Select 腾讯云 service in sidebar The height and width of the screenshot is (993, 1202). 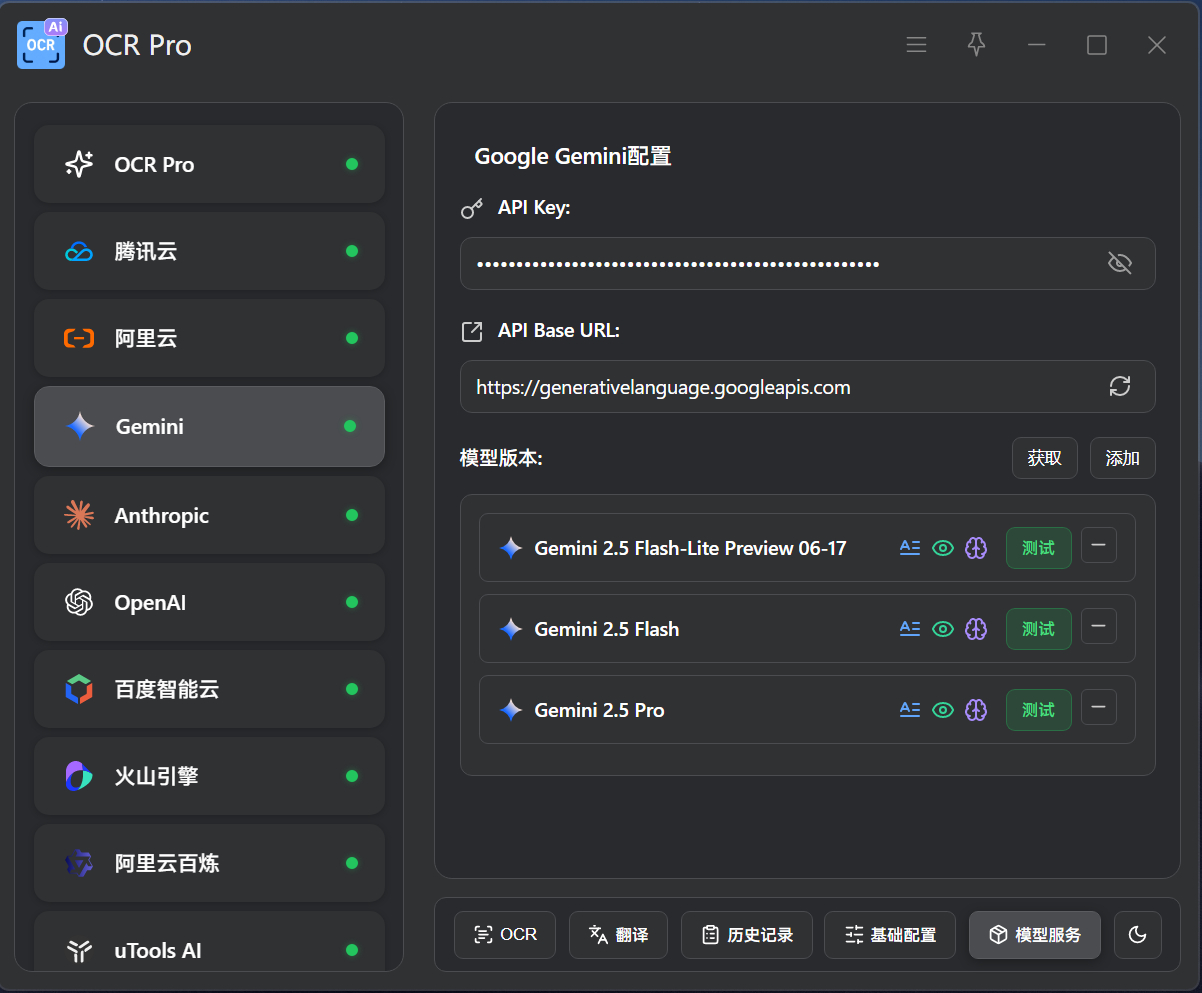(x=210, y=251)
